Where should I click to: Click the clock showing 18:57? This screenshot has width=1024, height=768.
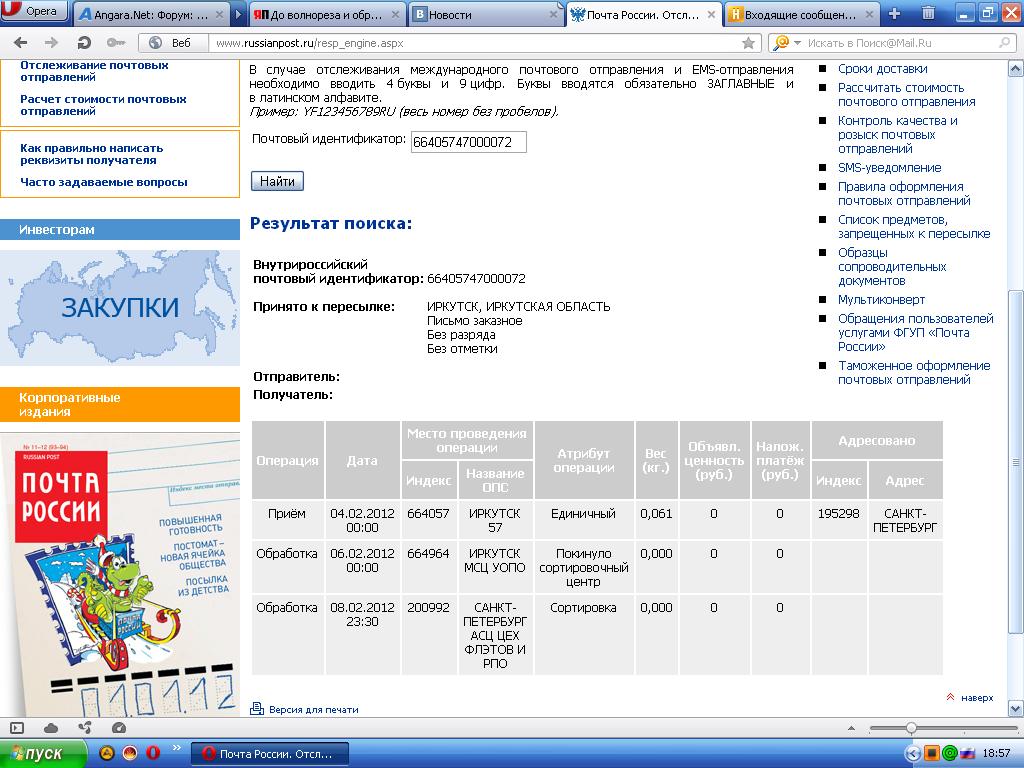996,754
